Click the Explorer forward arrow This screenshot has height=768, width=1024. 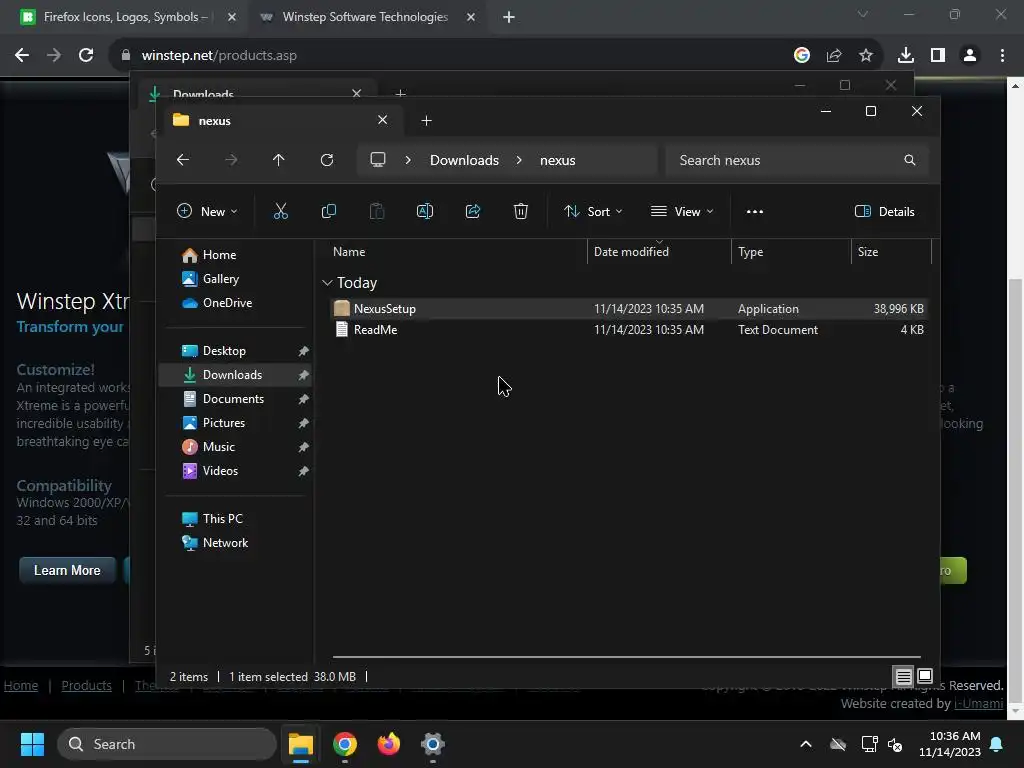tap(231, 160)
